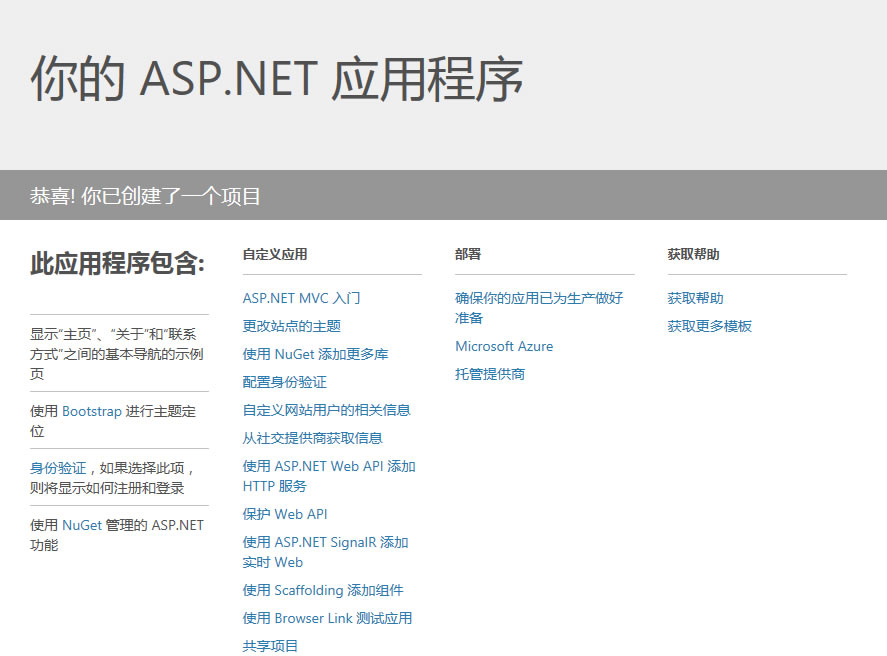Click the 保护 Web API link

click(x=285, y=514)
